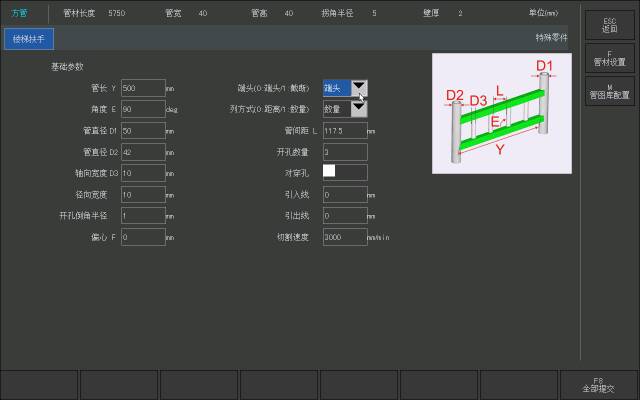Click the 壁厚 label in top bar
Viewport: 640px width, 400px height.
coord(431,13)
